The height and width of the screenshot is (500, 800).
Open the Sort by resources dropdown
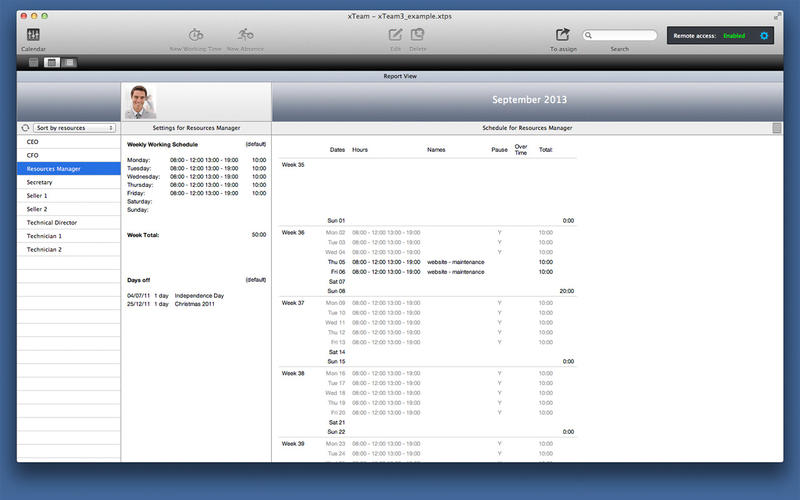[74, 128]
